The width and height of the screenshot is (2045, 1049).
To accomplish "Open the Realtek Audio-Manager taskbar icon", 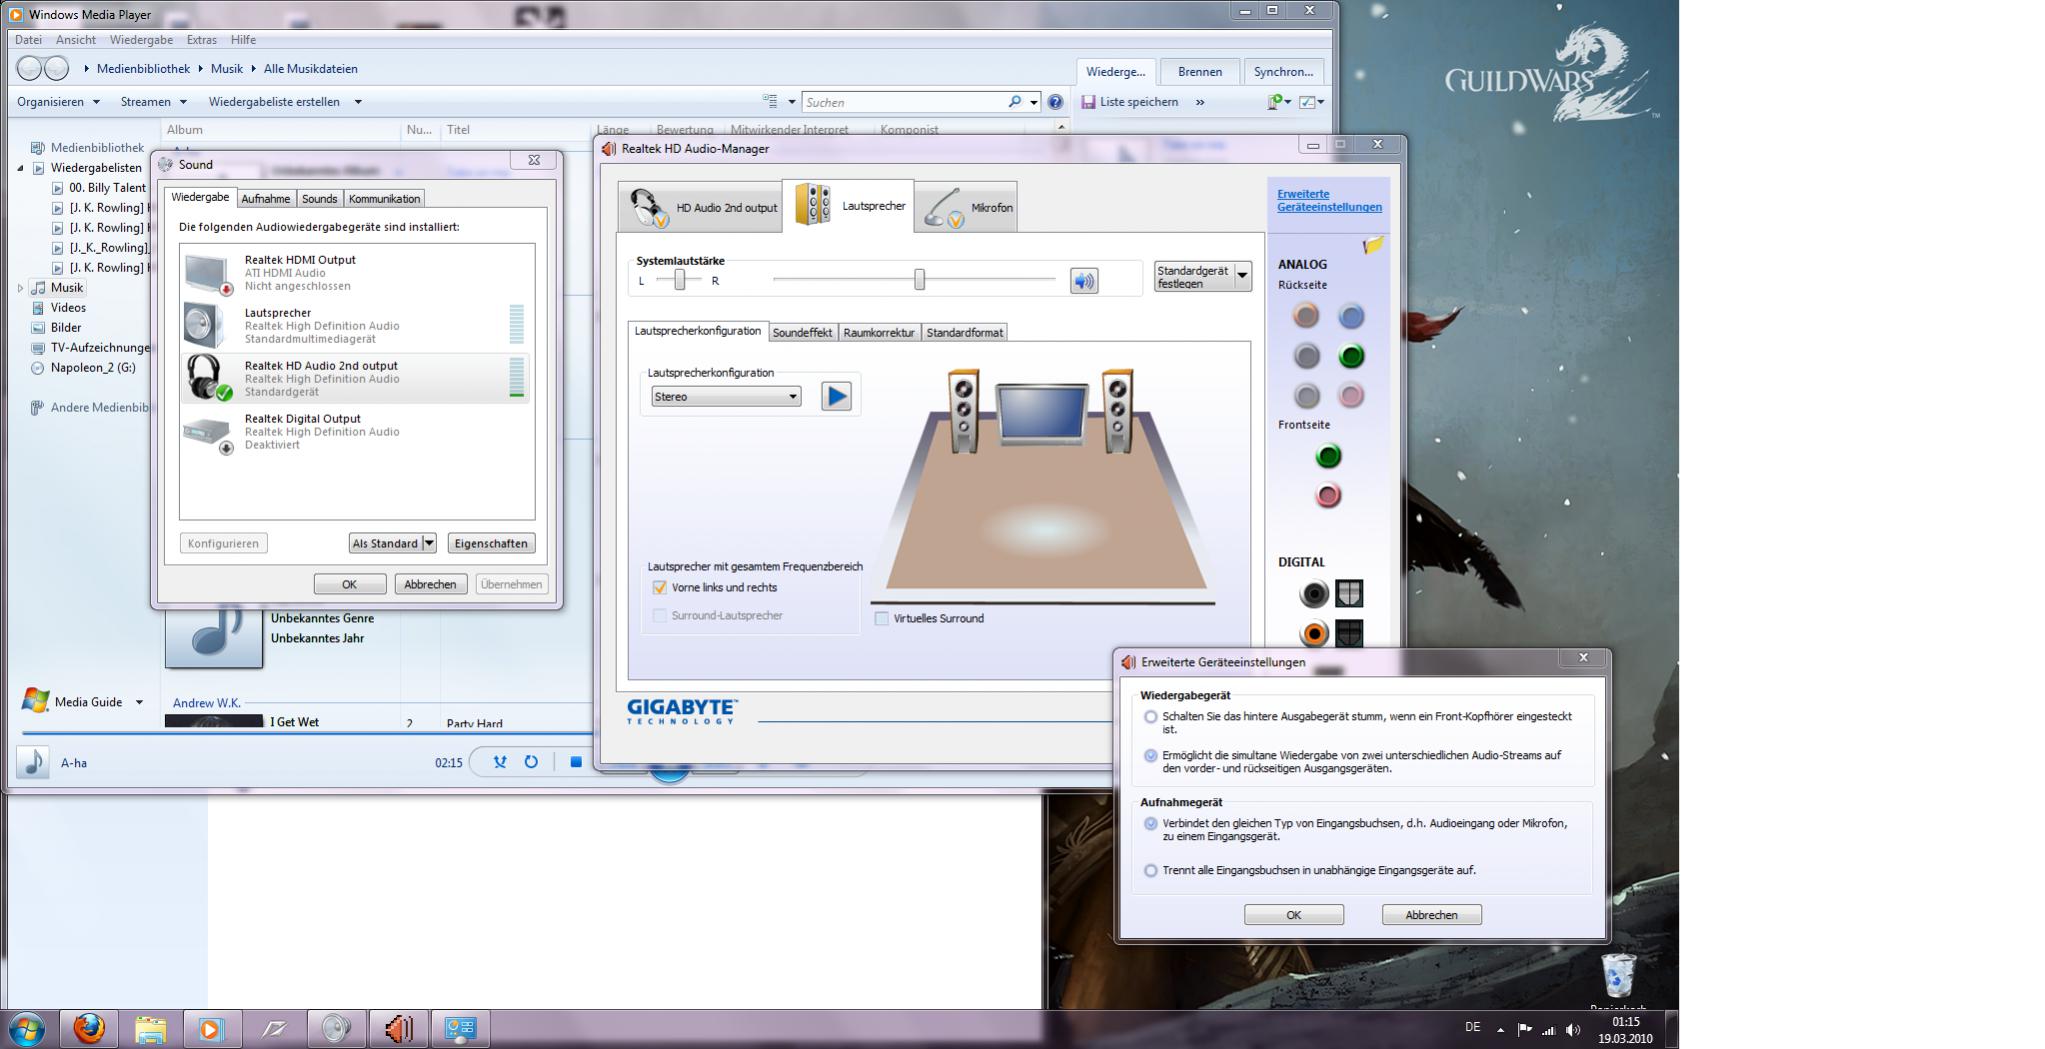I will (398, 1028).
